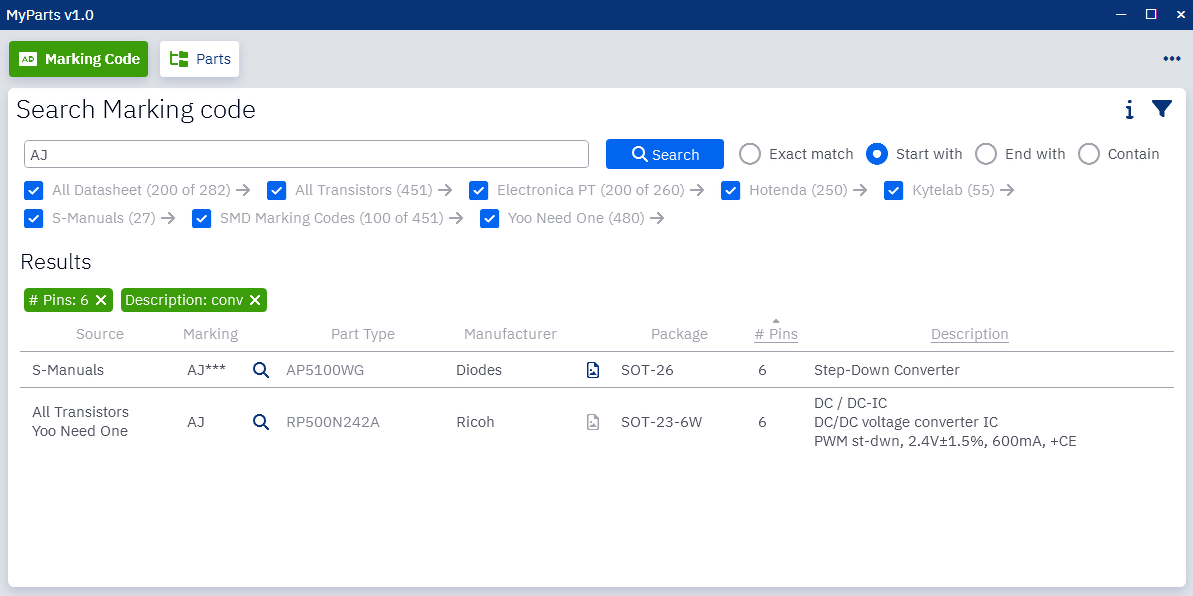
Task: Switch to the Parts tab
Action: [200, 59]
